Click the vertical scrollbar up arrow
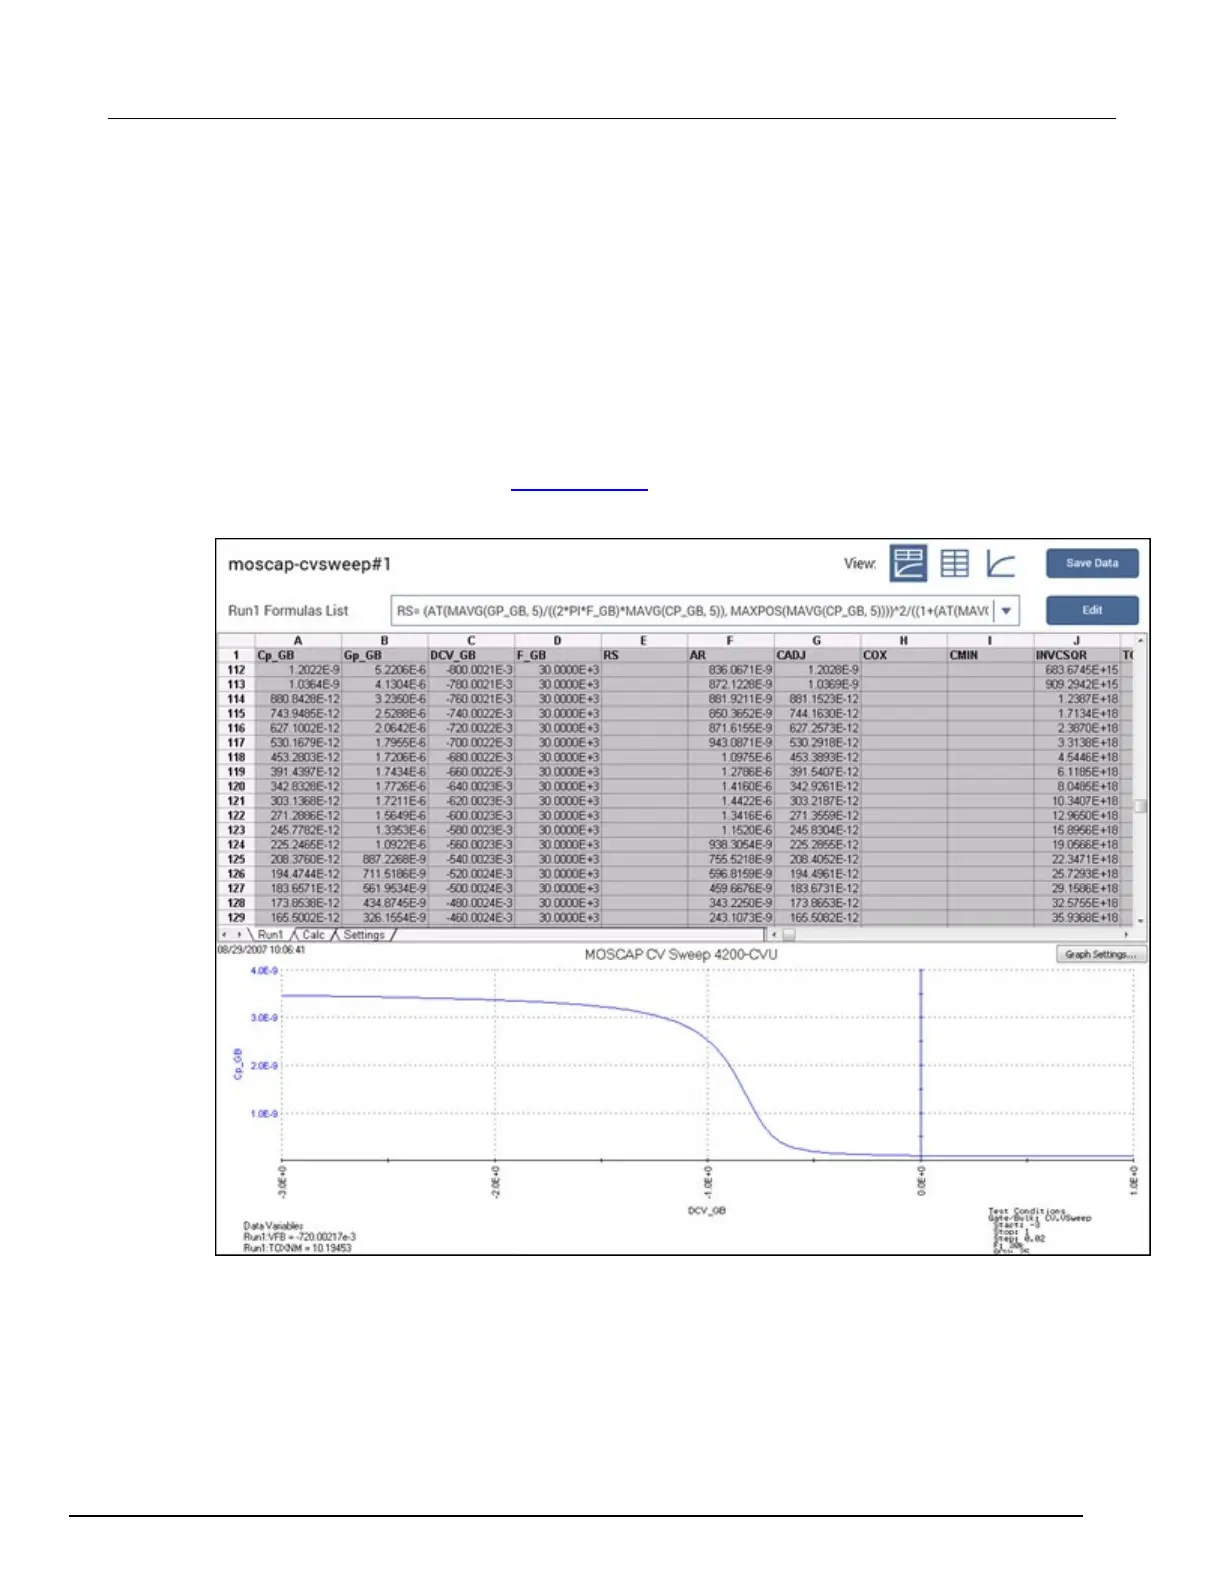Image resolution: width=1224 pixels, height=1584 pixels. 1140,640
